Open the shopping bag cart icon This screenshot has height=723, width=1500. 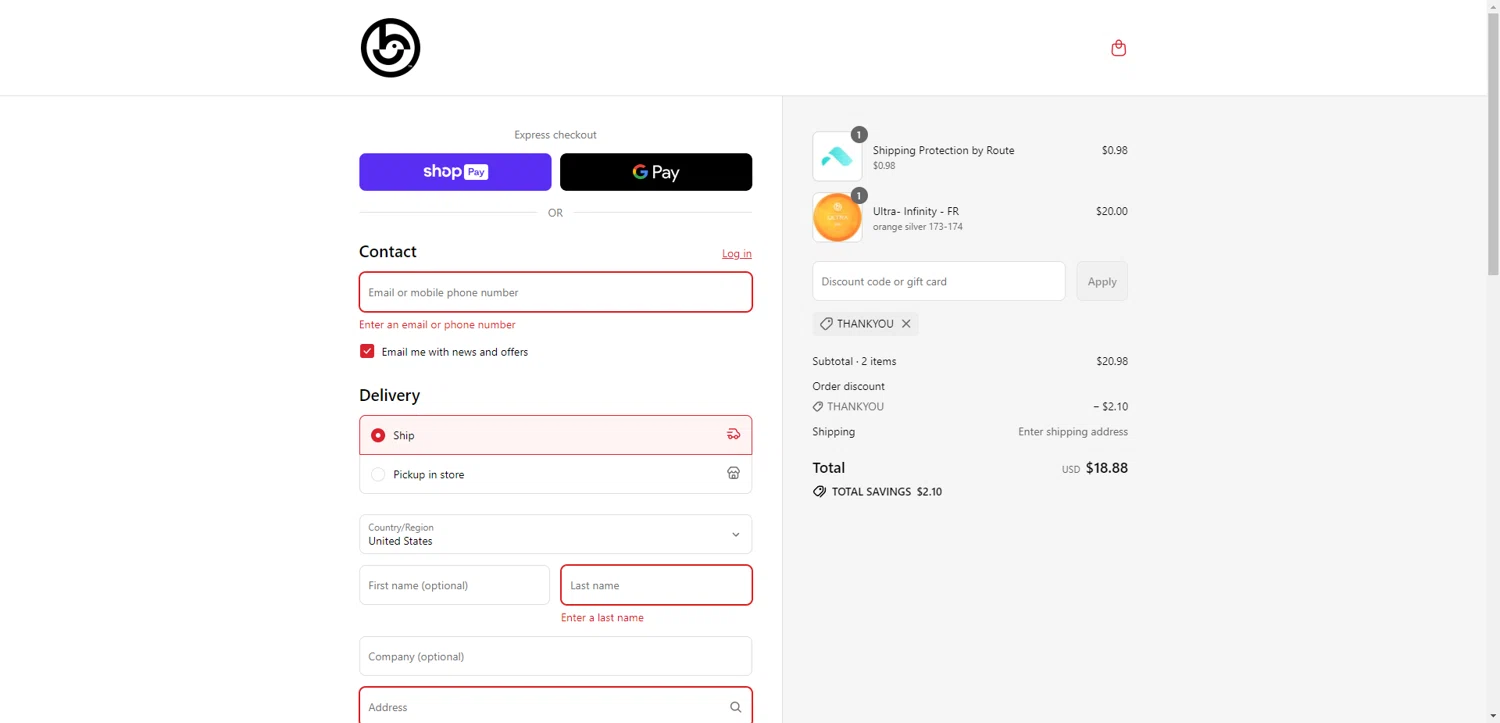(x=1118, y=48)
